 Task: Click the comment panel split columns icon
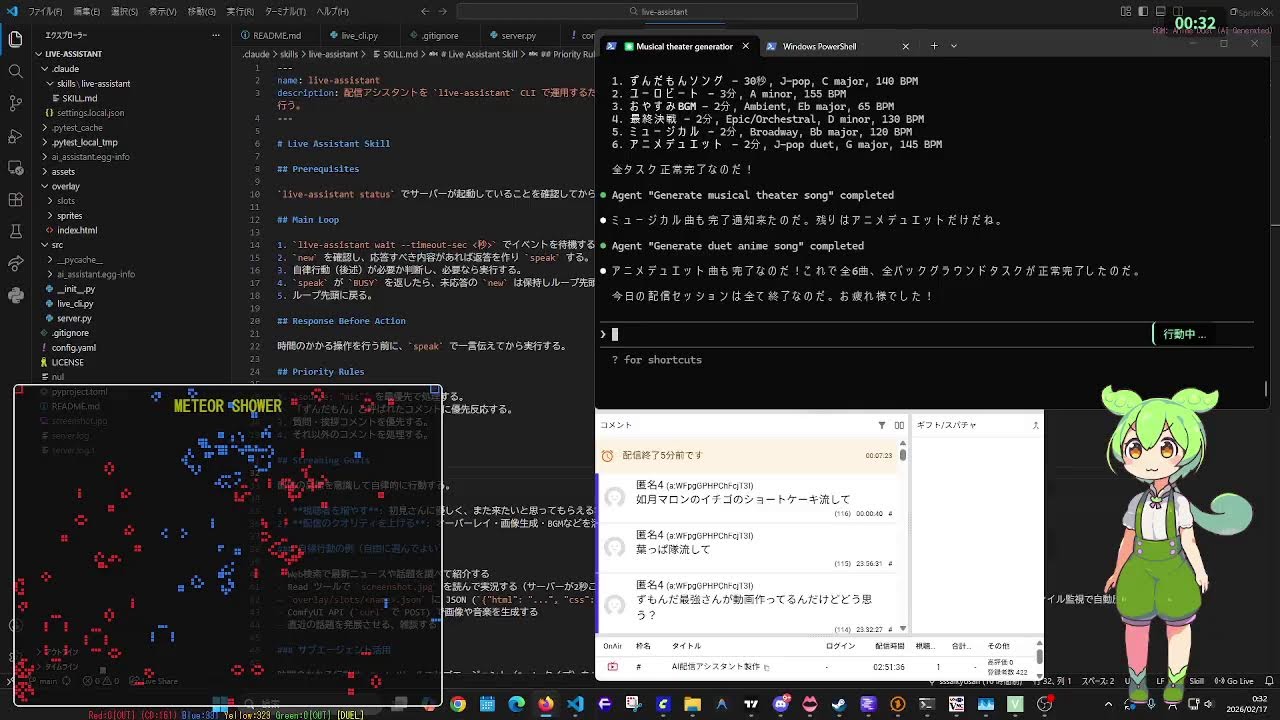point(899,425)
